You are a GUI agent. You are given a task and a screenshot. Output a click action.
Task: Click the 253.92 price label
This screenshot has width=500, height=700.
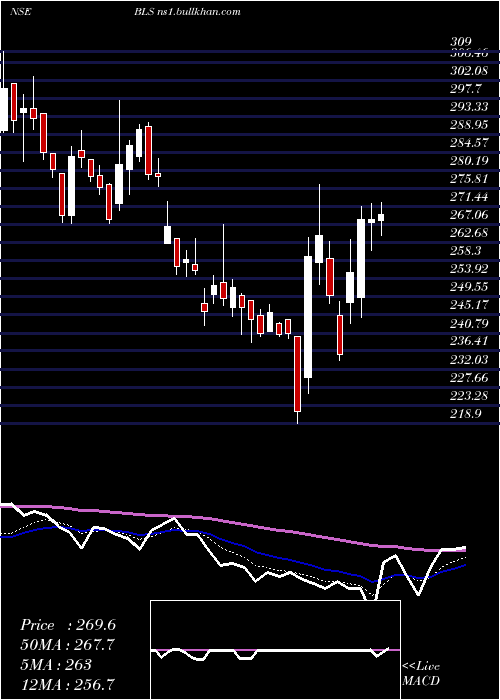(470, 269)
